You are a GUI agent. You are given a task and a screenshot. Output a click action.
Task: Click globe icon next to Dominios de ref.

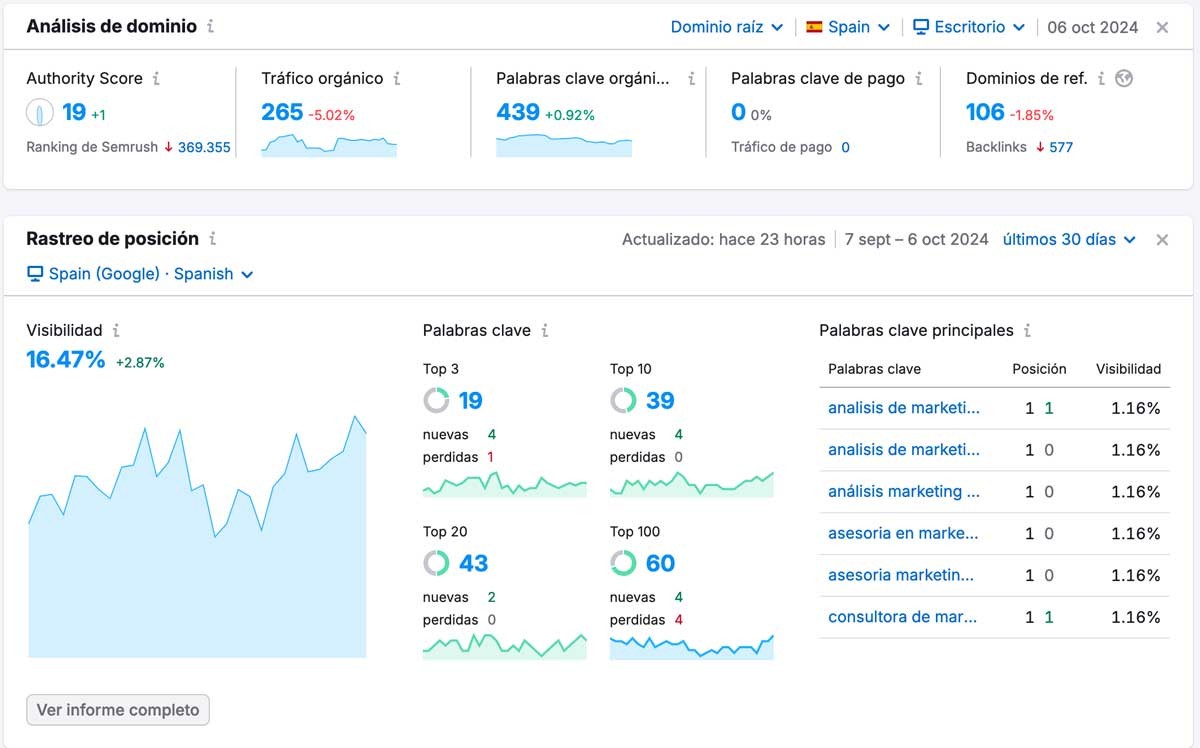pyautogui.click(x=1124, y=79)
